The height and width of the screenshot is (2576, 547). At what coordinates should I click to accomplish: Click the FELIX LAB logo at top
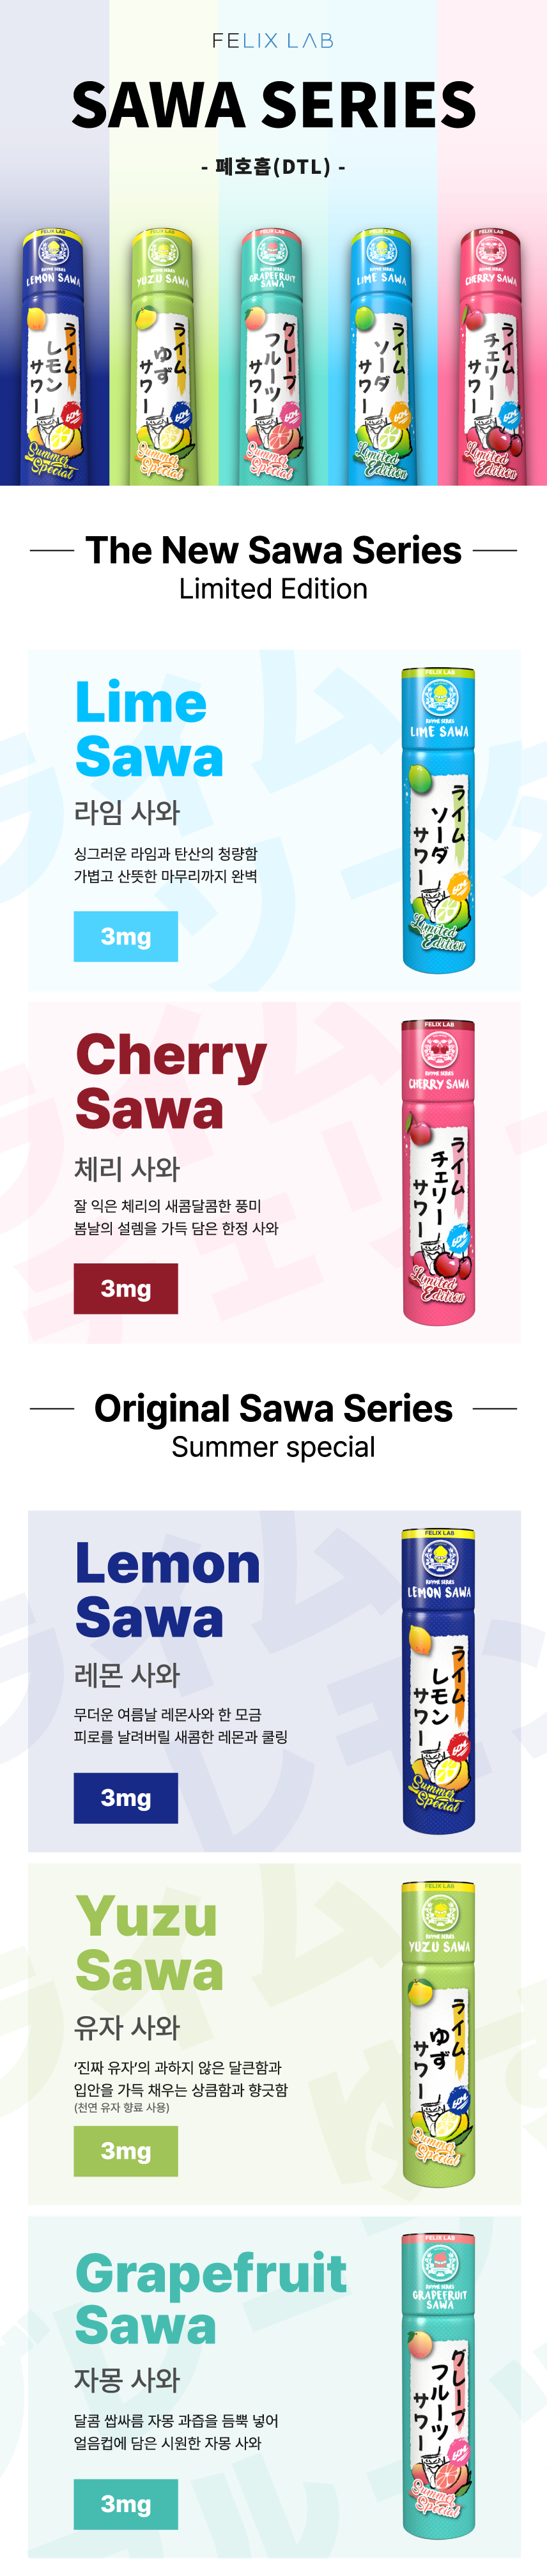click(x=273, y=41)
